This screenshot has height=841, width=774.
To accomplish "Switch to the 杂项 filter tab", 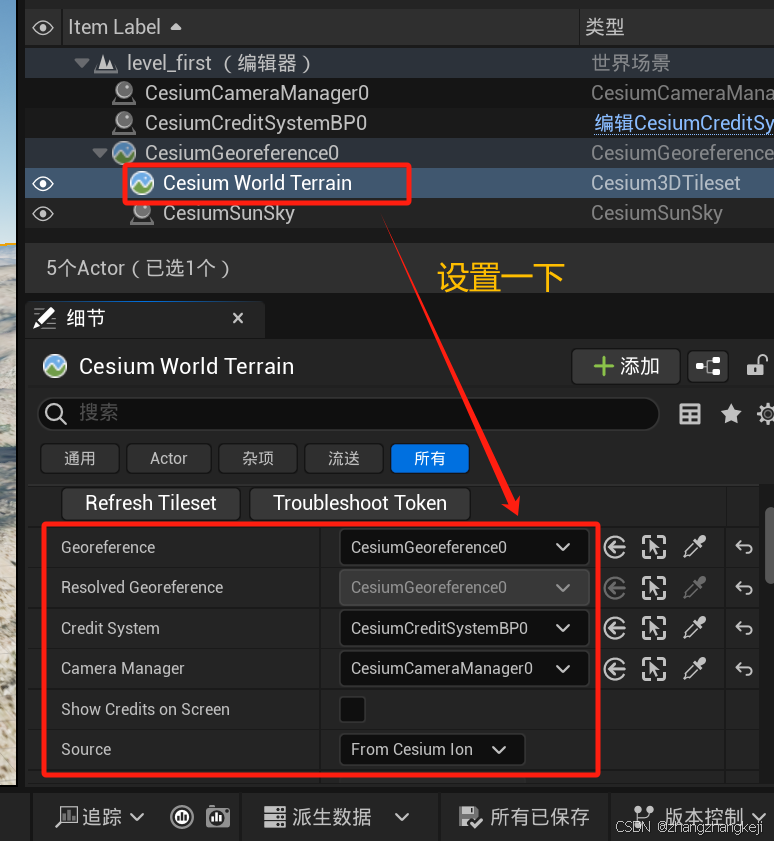I will coord(258,459).
